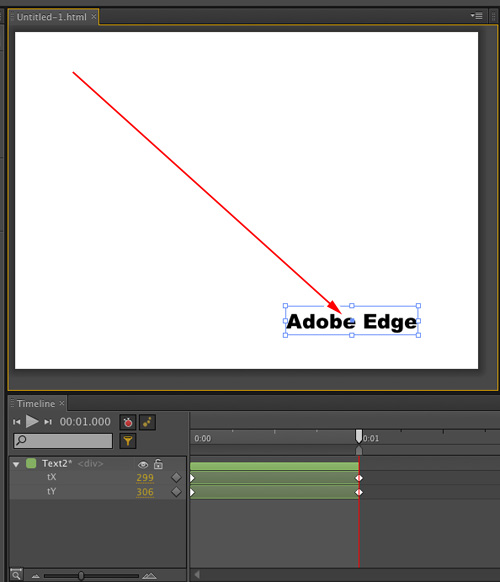500x582 pixels.
Task: Click the green Text2 color swatch
Action: click(31, 463)
